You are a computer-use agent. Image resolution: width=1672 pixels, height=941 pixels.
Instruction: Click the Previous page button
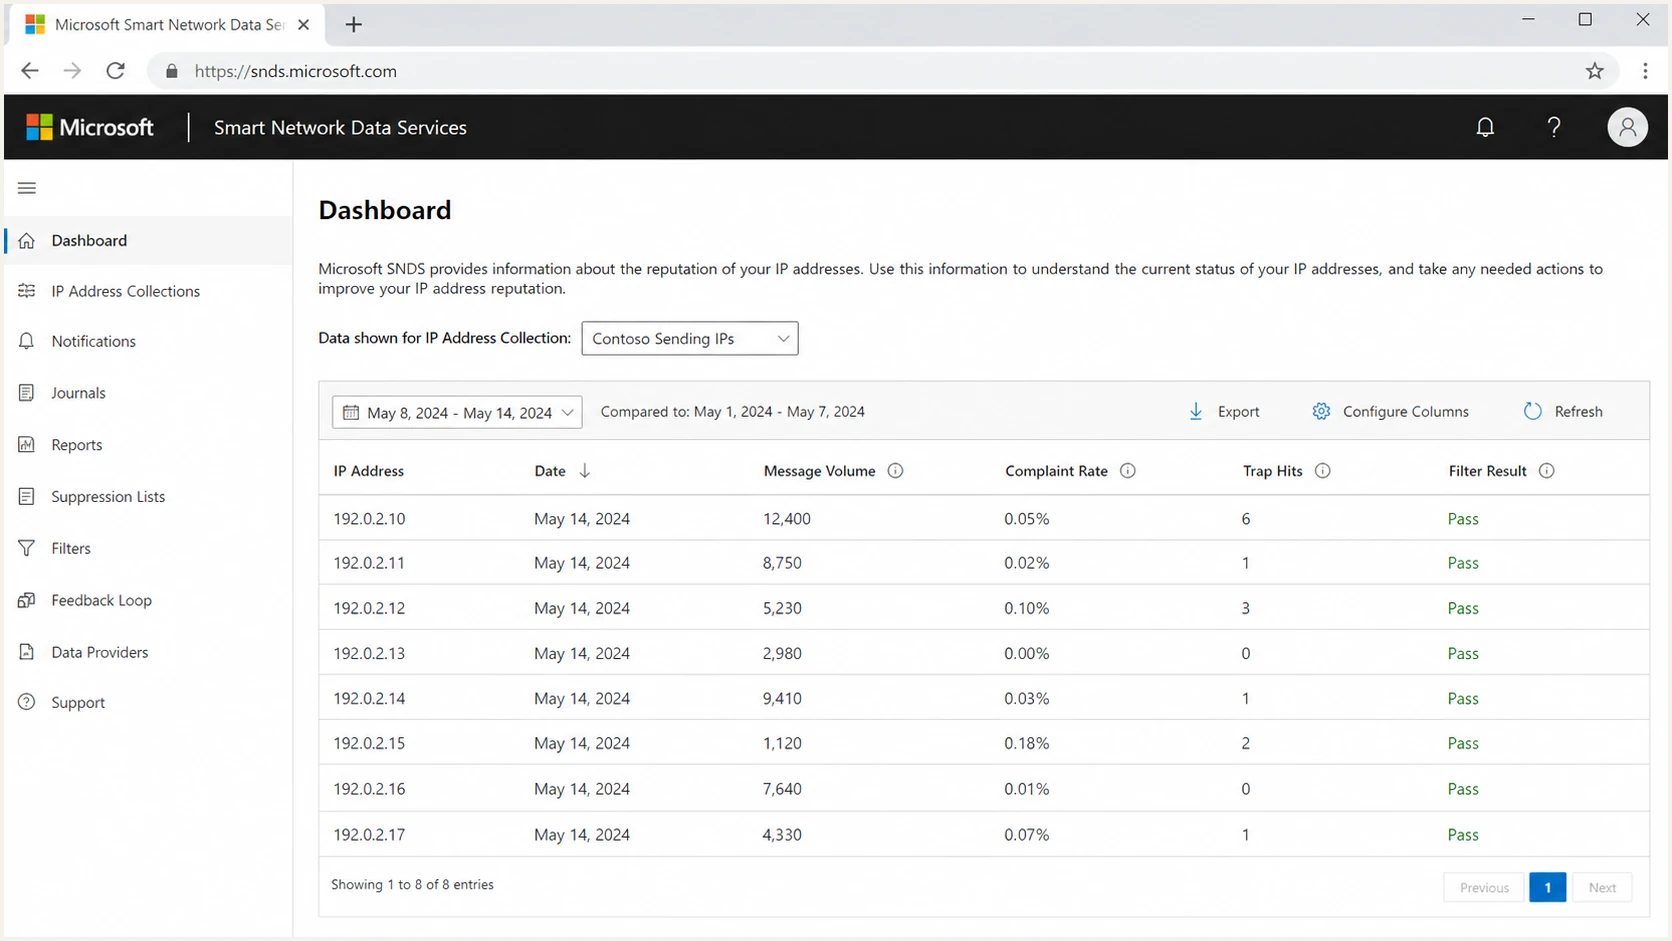tap(1484, 887)
